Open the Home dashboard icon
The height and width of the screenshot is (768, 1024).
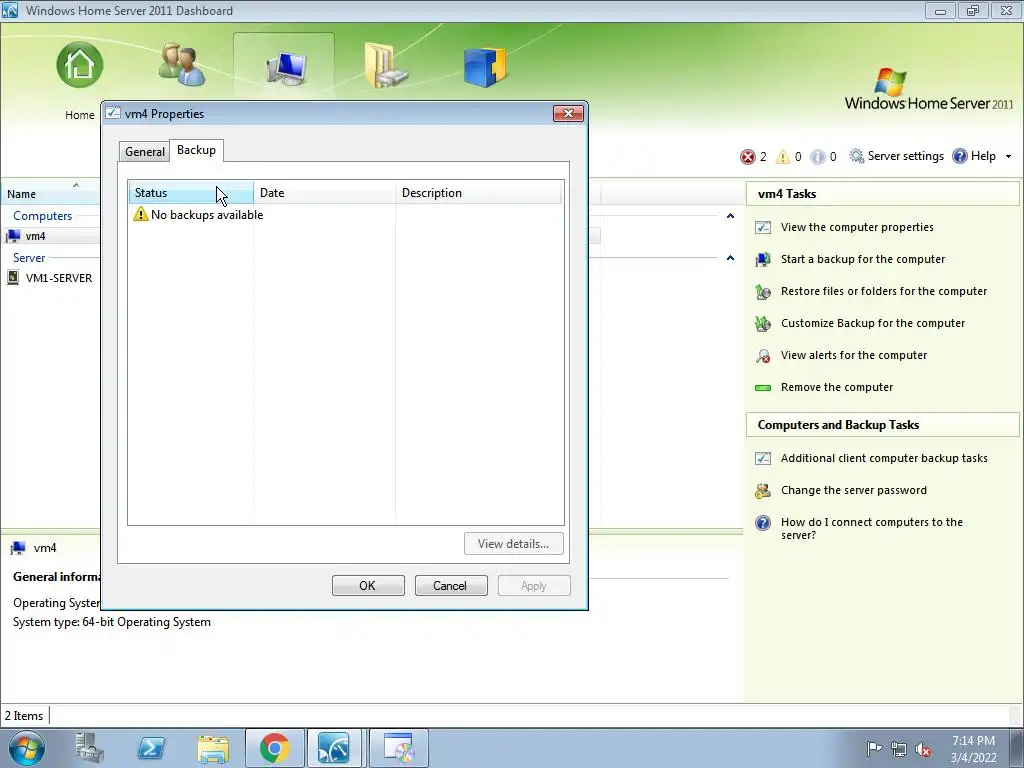[x=80, y=65]
